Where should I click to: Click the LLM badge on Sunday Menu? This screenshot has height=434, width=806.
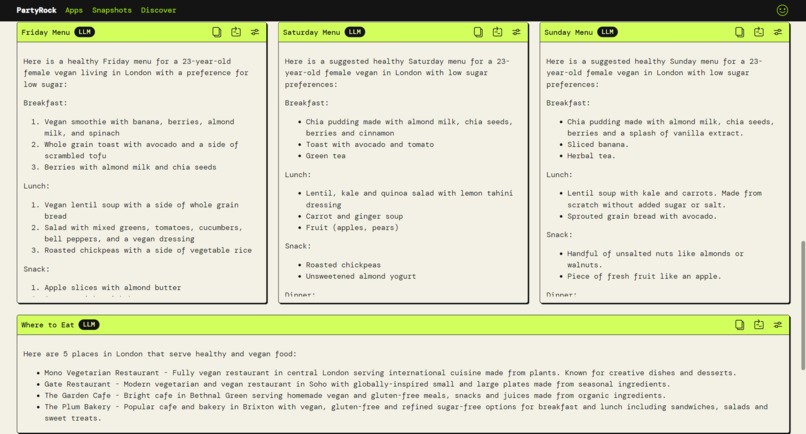point(608,32)
